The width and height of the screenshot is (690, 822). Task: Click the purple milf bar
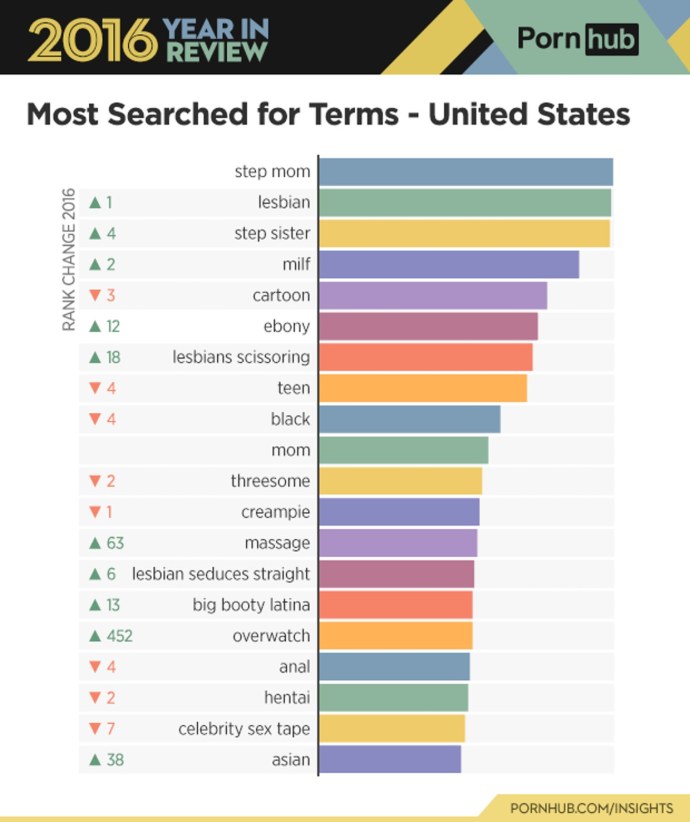click(x=449, y=264)
